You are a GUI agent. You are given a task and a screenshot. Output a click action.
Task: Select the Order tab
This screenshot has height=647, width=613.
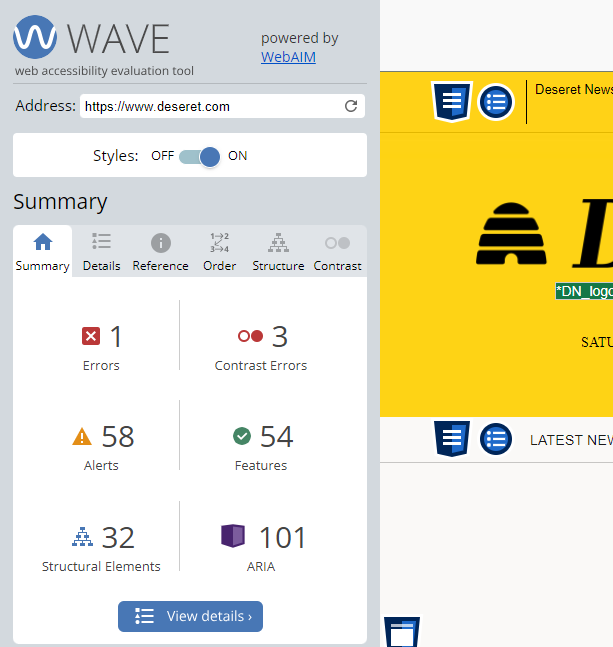pyautogui.click(x=219, y=252)
